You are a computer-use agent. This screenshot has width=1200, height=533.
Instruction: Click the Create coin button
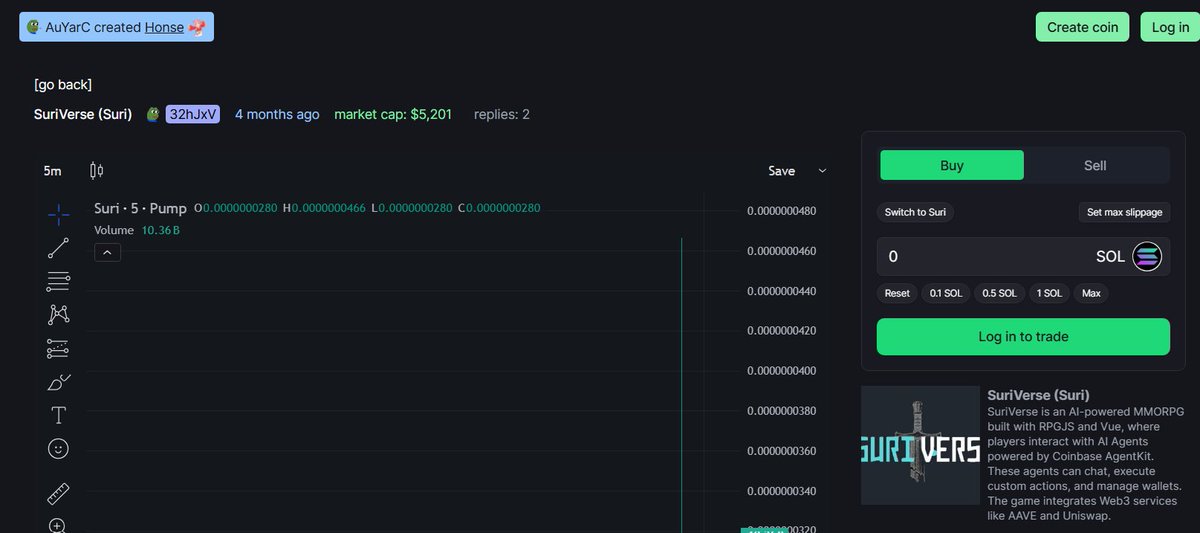tap(1082, 27)
